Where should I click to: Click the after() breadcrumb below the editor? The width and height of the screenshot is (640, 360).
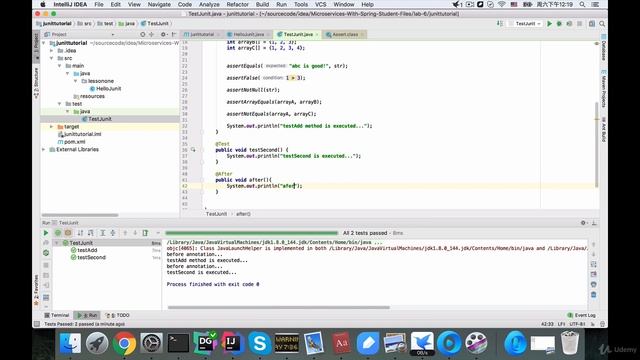pos(243,214)
